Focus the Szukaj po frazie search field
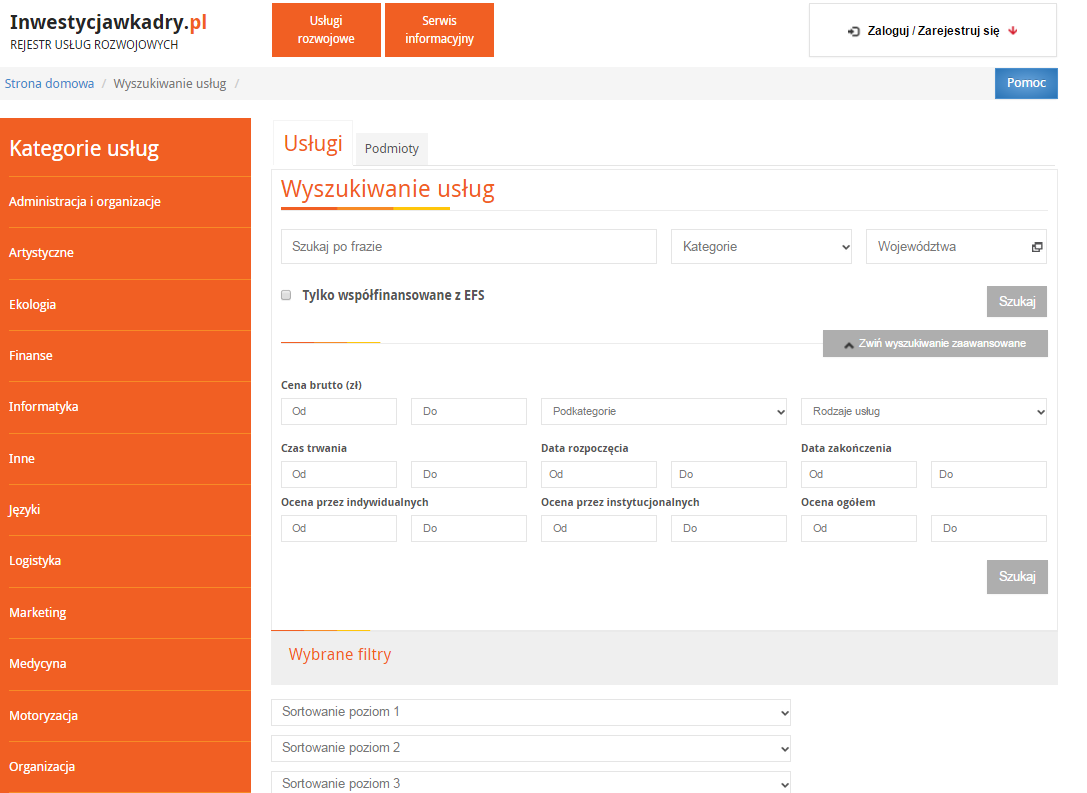Image resolution: width=1087 pixels, height=793 pixels. 469,247
